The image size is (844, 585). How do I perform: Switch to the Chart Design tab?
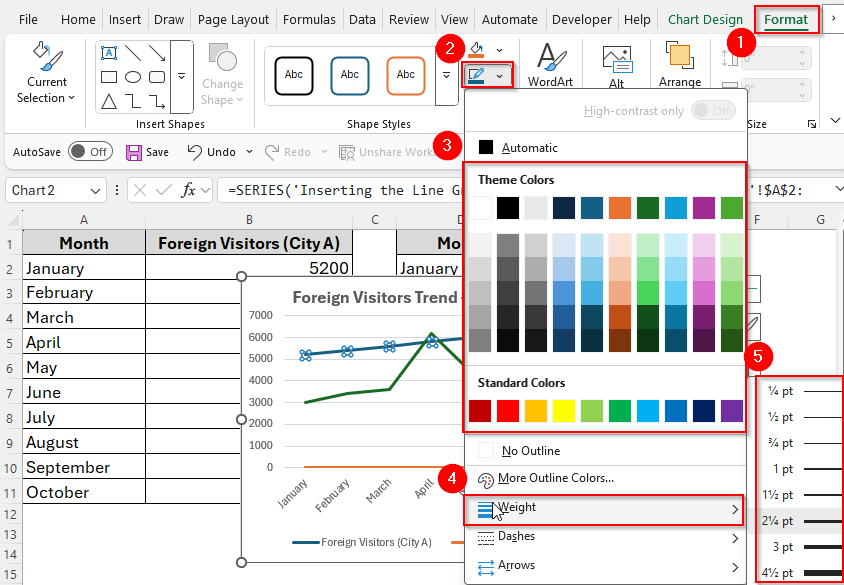point(705,18)
